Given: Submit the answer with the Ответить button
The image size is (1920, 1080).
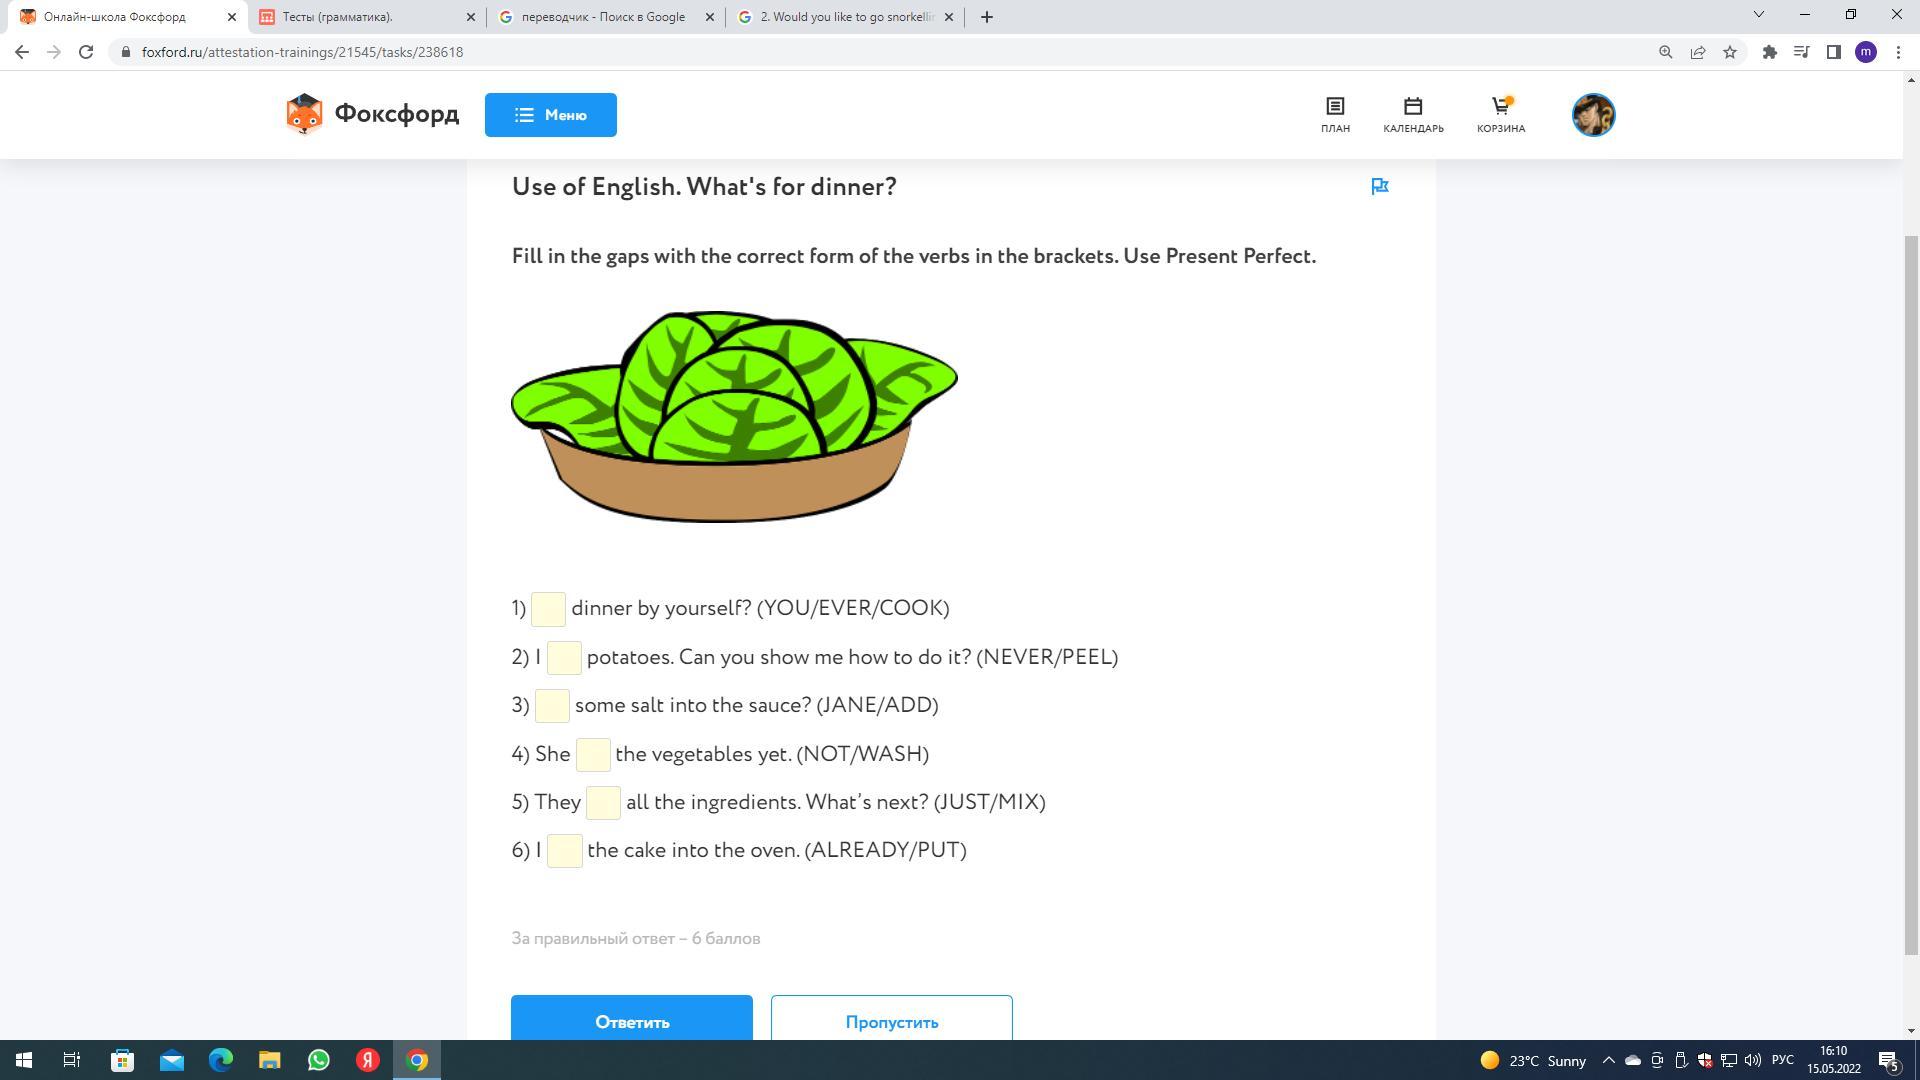Looking at the screenshot, I should [x=632, y=1018].
